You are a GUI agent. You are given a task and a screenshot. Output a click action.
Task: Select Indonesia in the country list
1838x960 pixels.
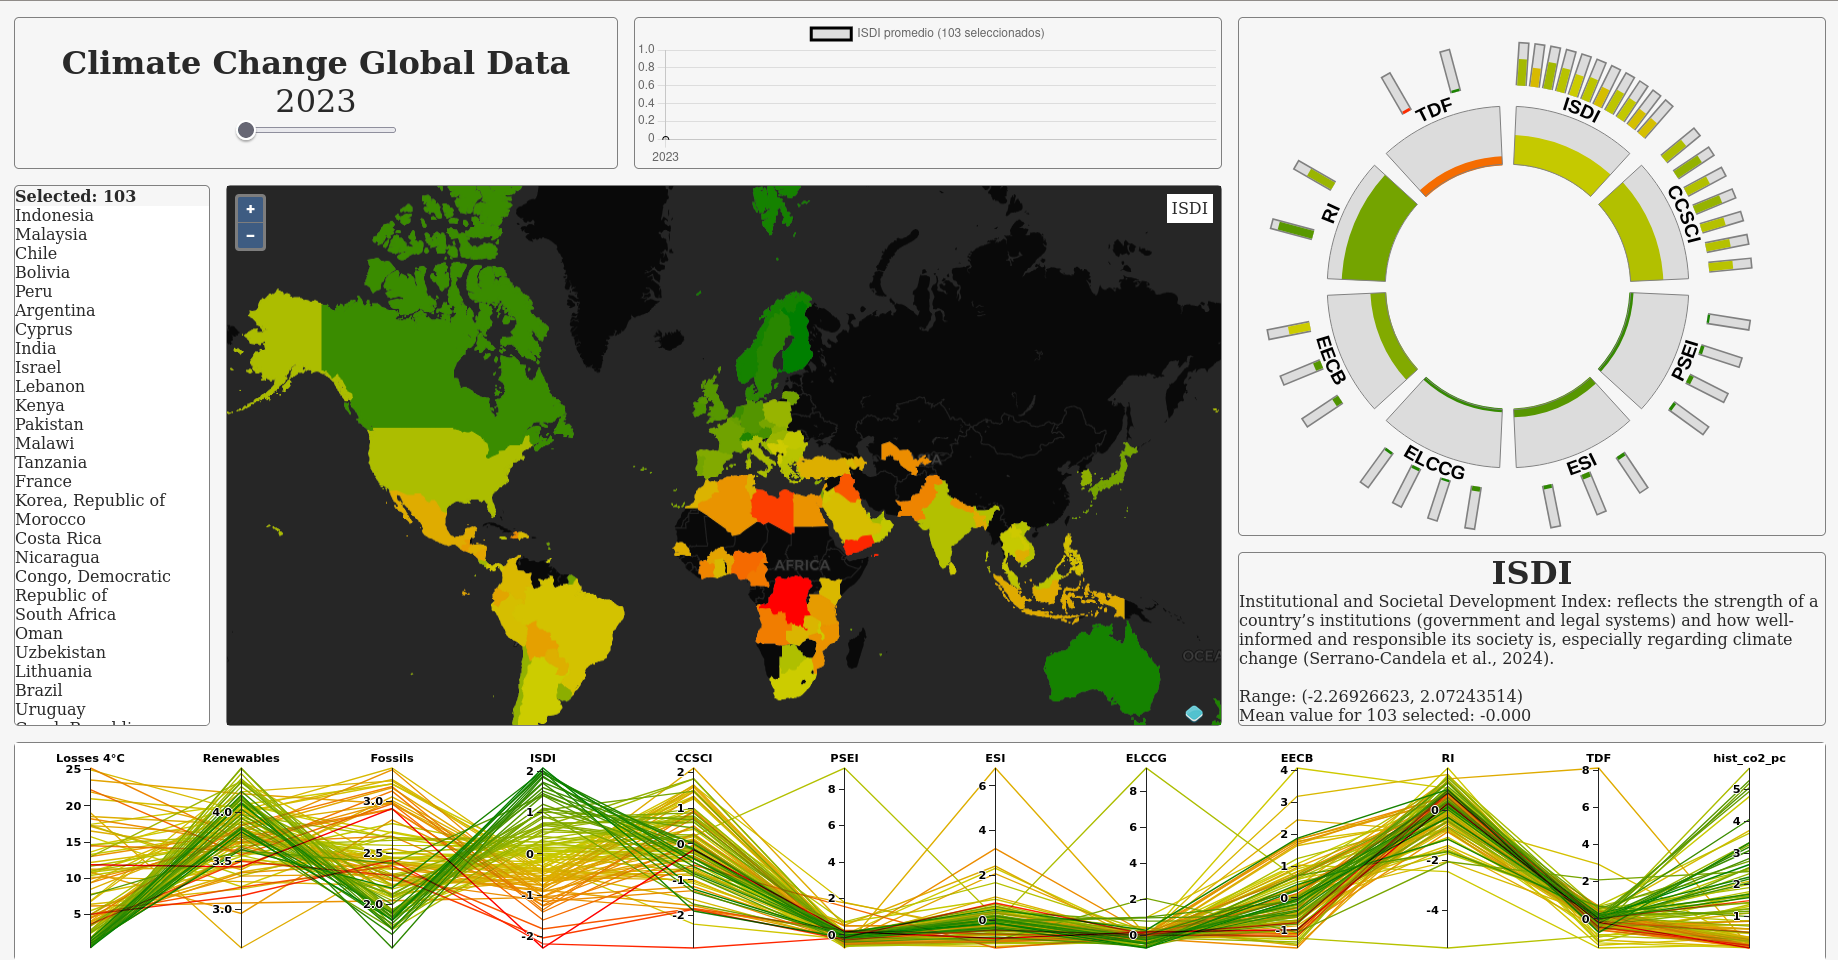click(54, 216)
